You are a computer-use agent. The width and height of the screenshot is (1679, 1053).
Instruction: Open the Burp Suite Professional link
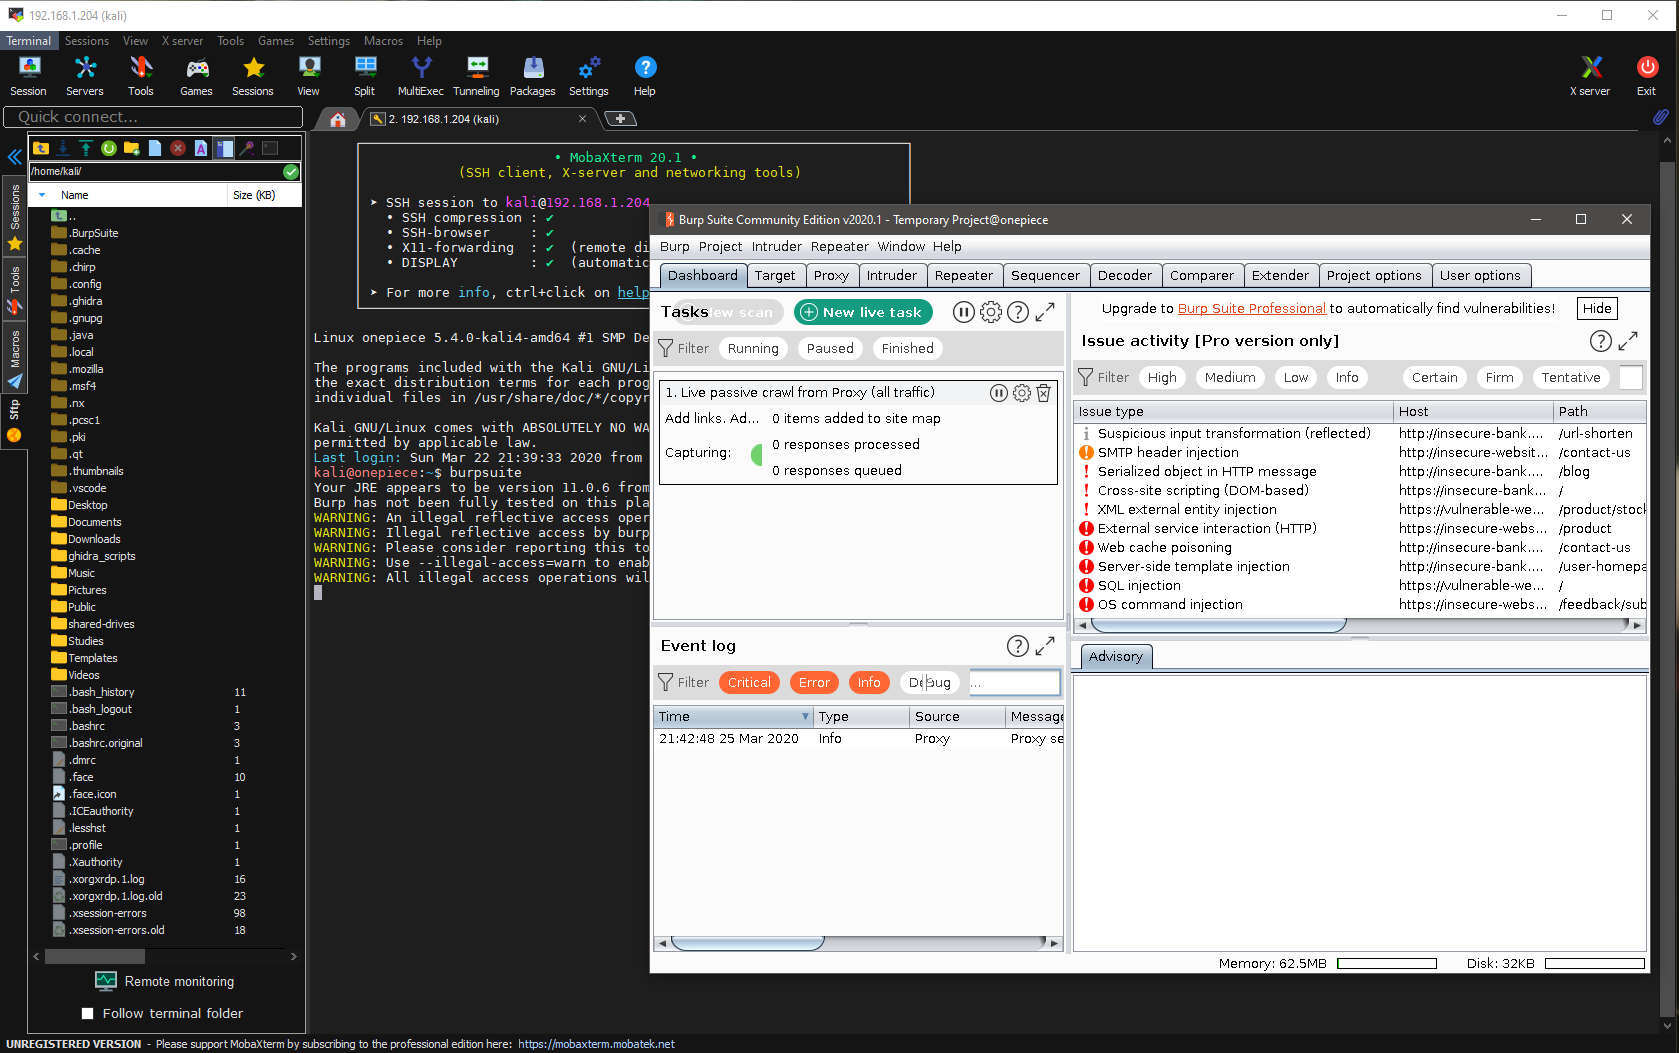1252,309
